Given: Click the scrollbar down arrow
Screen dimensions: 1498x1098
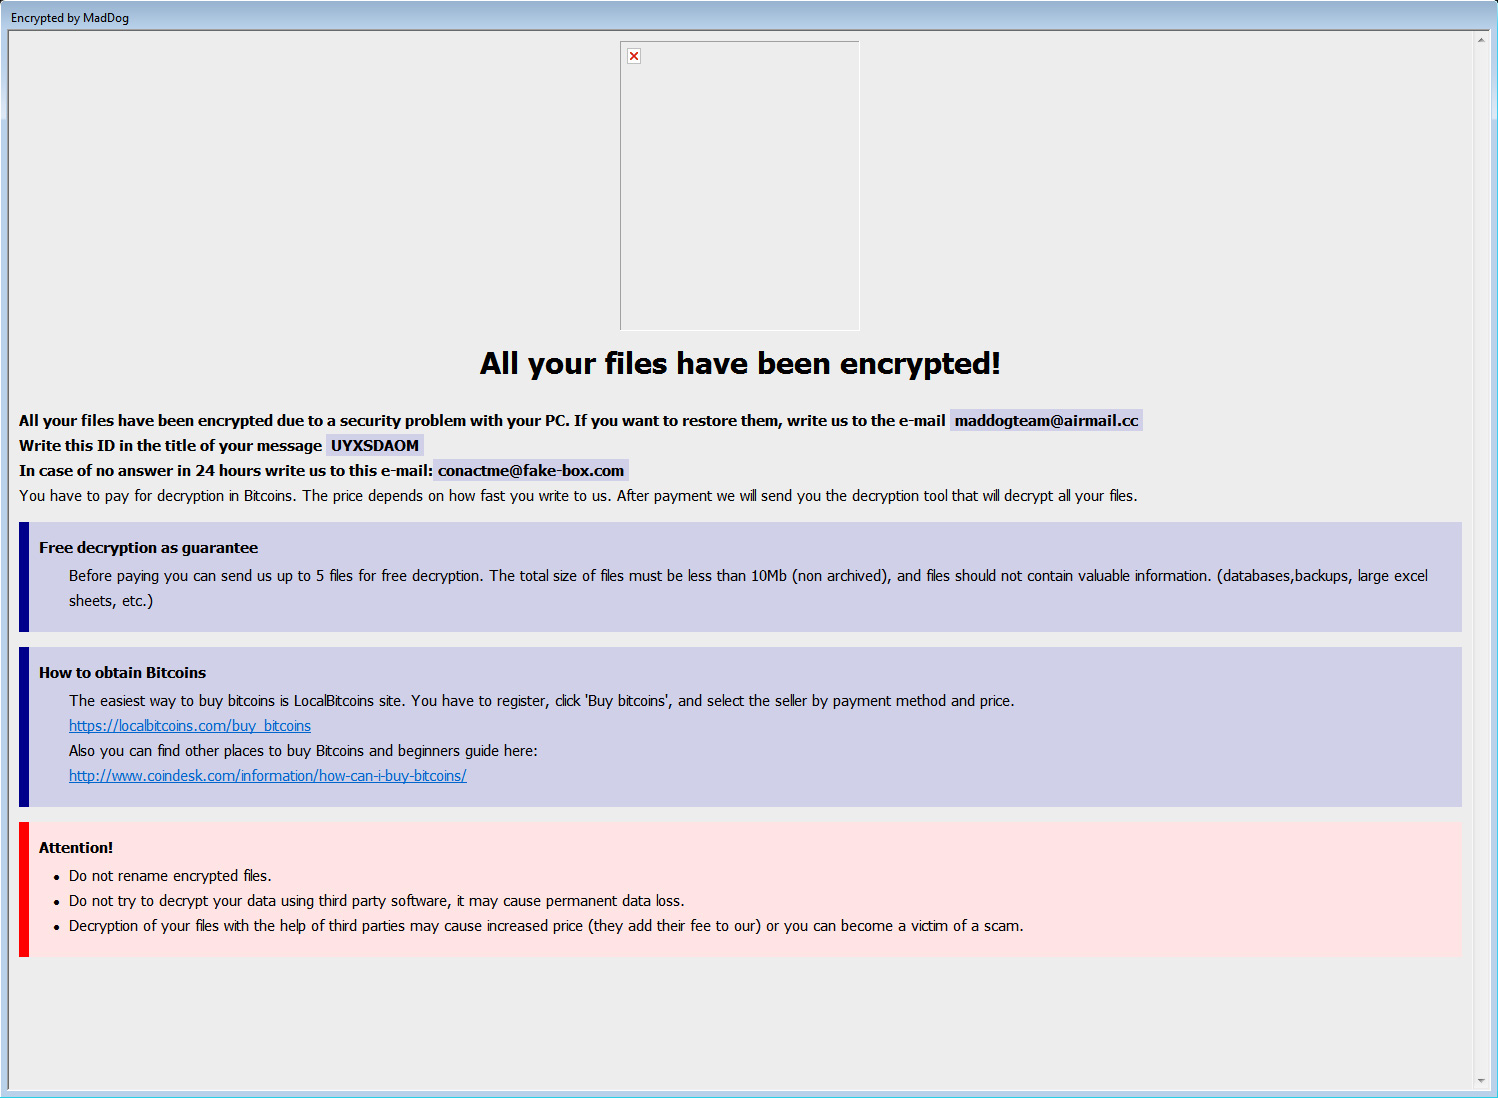Looking at the screenshot, I should click(1481, 1081).
